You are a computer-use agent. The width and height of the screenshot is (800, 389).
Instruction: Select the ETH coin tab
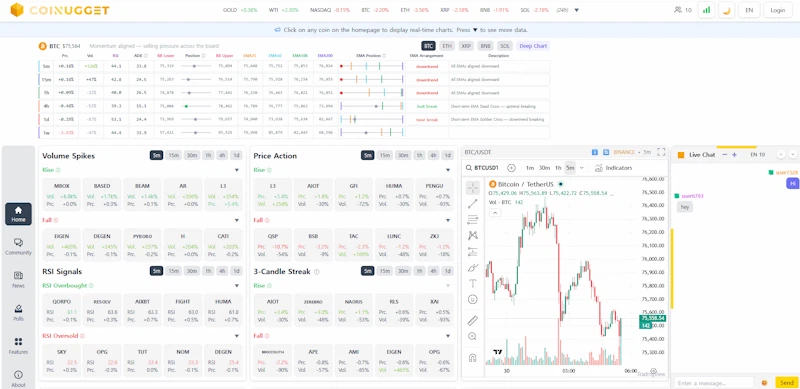(x=447, y=46)
